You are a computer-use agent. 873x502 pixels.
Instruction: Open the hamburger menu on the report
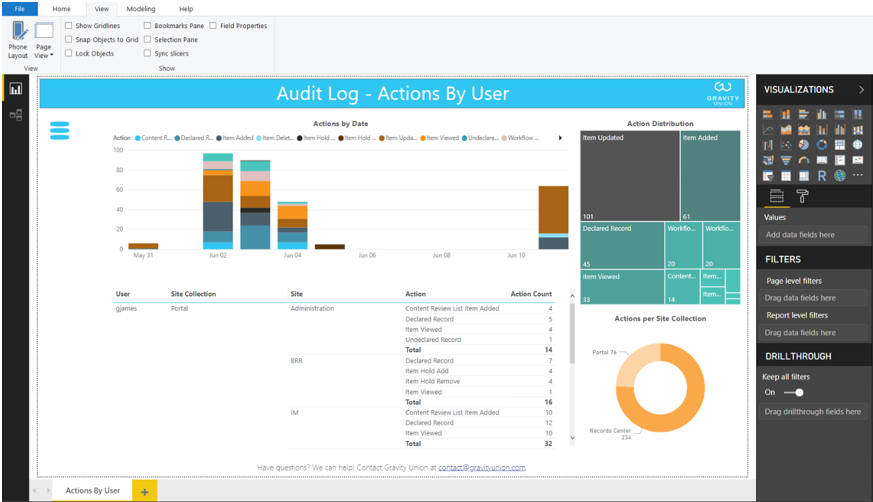[x=60, y=130]
